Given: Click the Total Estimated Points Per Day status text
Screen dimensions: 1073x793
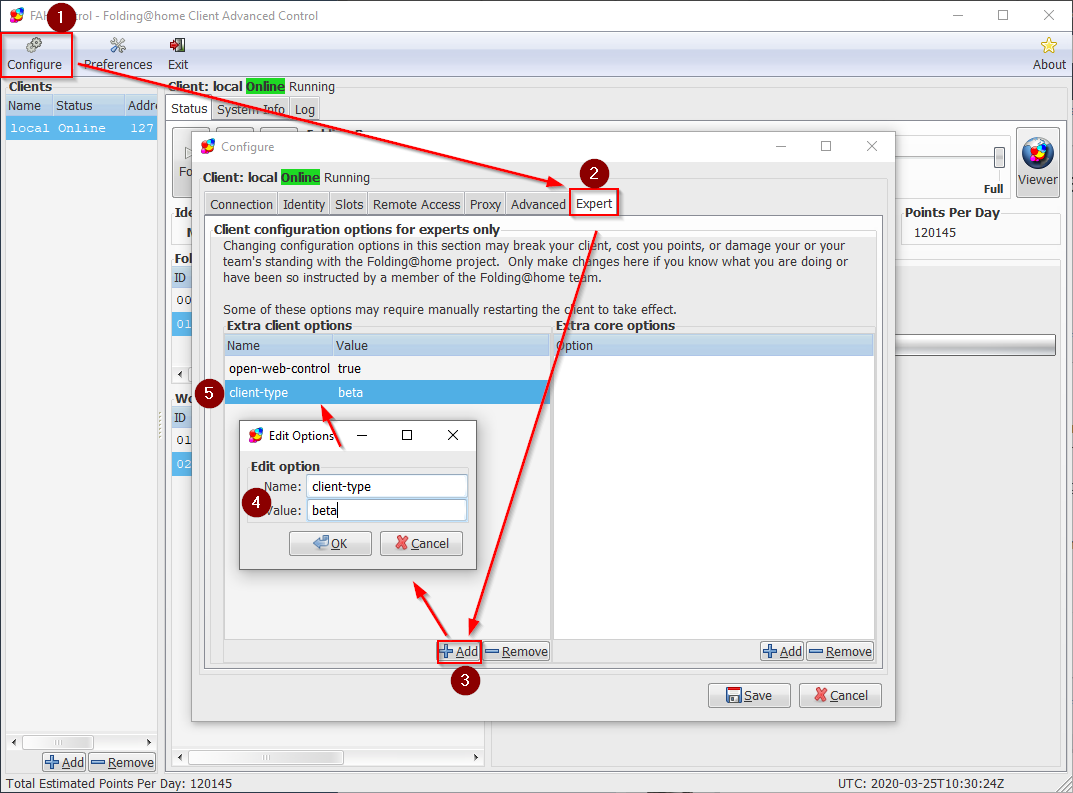Looking at the screenshot, I should pos(119,783).
